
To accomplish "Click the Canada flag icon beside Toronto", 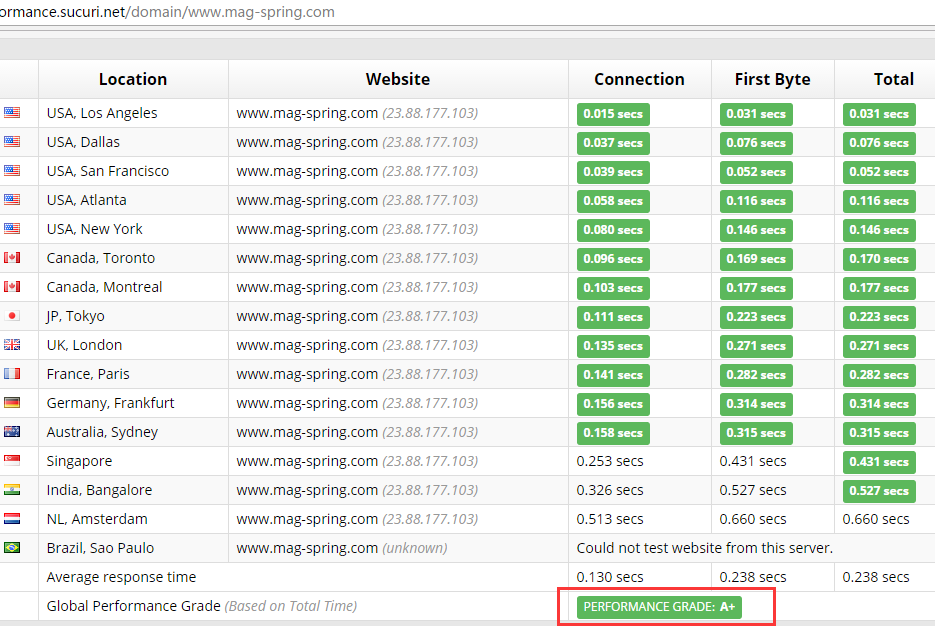I will tap(12, 258).
